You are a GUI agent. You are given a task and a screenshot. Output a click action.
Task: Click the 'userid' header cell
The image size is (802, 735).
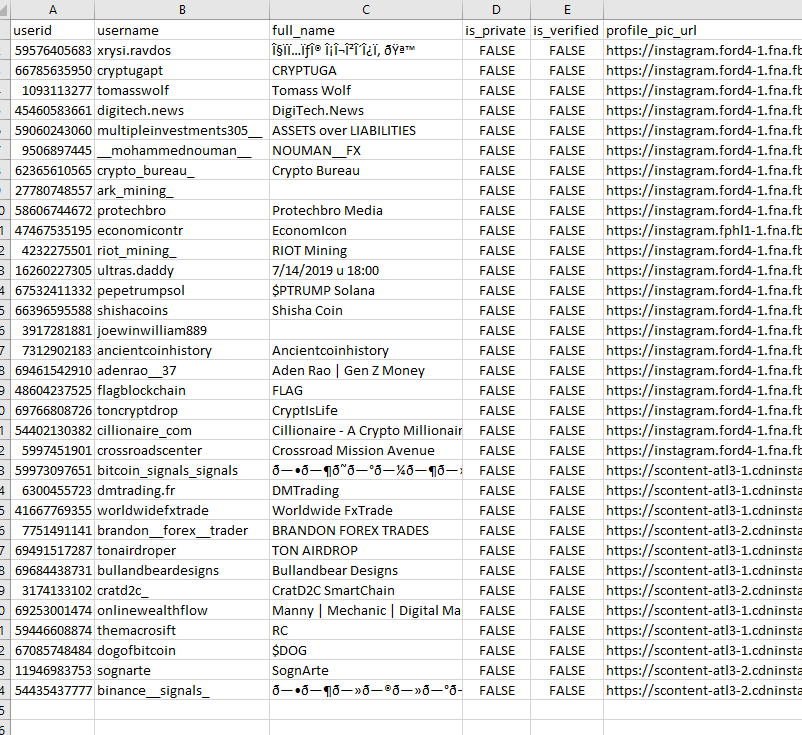pos(53,30)
